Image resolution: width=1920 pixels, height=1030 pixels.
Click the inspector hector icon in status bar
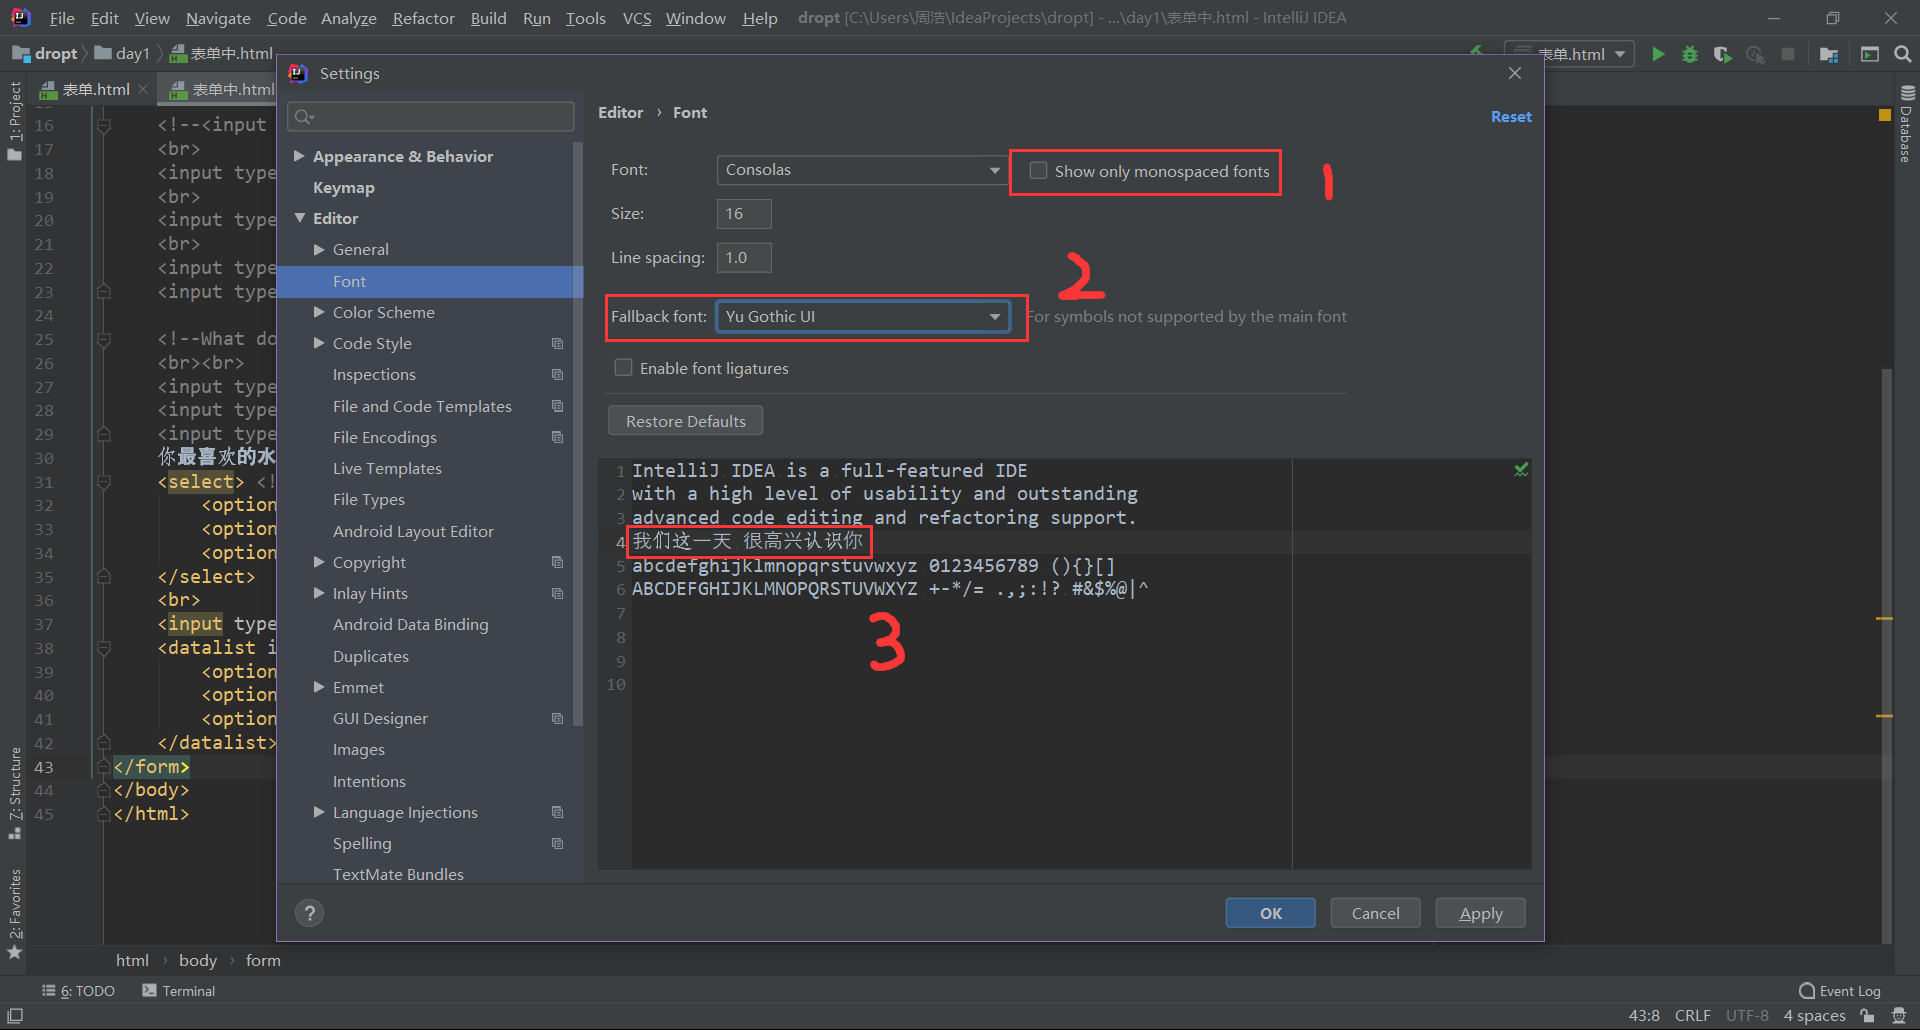[1899, 1016]
